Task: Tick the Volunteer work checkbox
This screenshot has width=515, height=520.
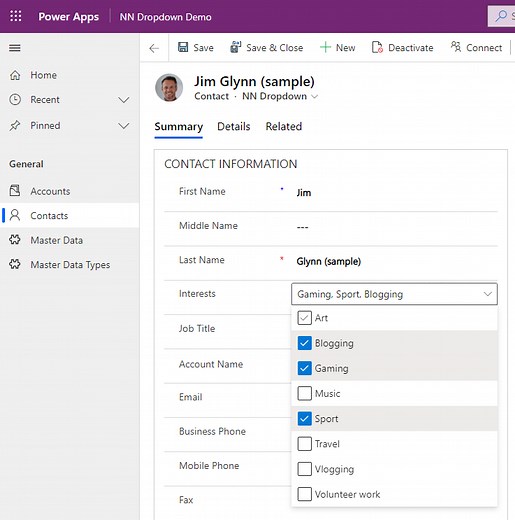Action: click(x=304, y=494)
